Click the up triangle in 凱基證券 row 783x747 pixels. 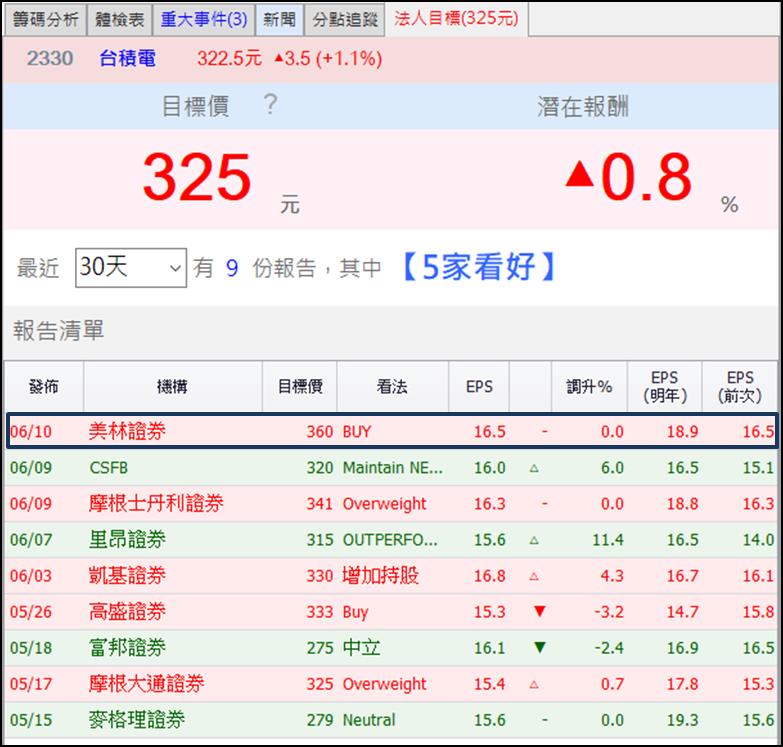(x=534, y=576)
